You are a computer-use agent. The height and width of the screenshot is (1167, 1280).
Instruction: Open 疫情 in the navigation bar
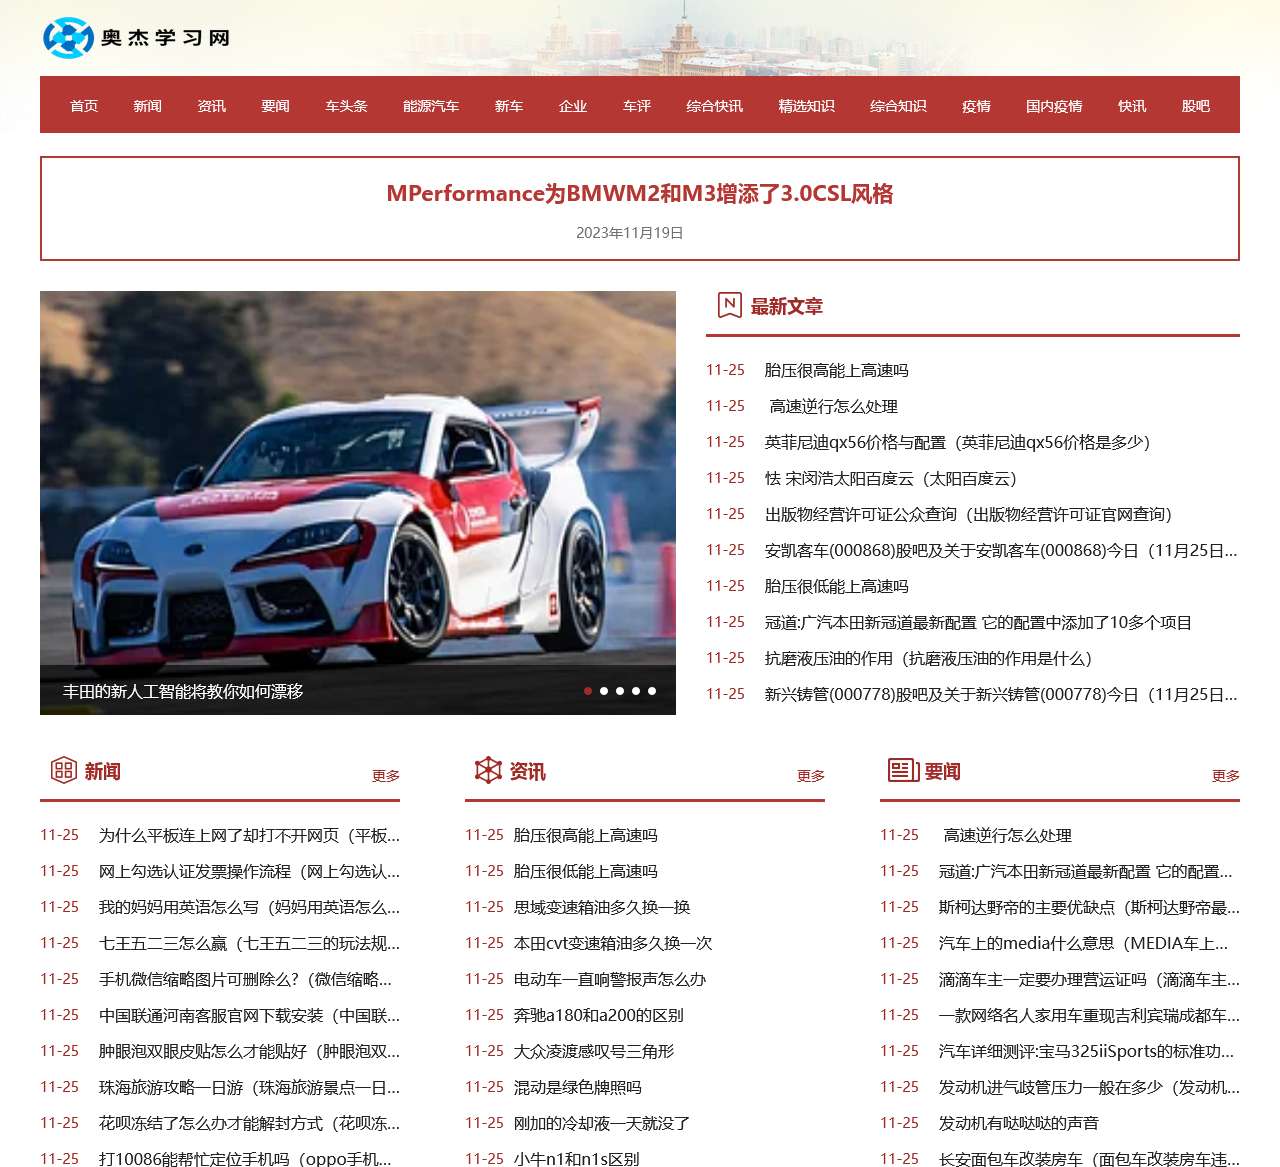pyautogui.click(x=976, y=106)
